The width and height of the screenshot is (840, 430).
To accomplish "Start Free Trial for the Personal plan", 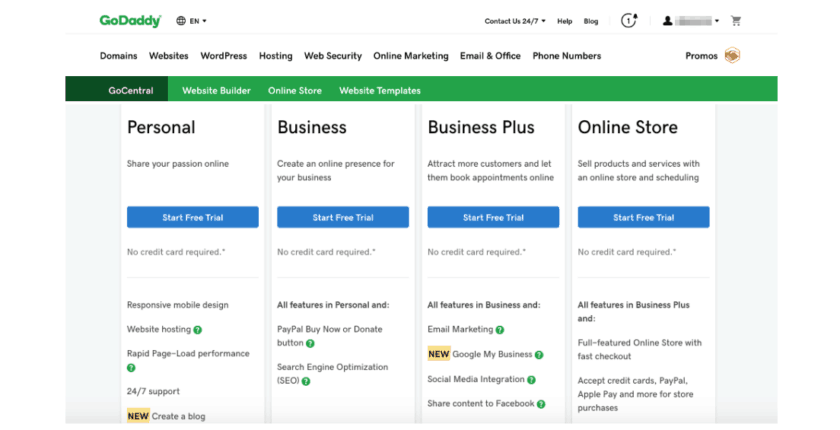I will coord(193,217).
